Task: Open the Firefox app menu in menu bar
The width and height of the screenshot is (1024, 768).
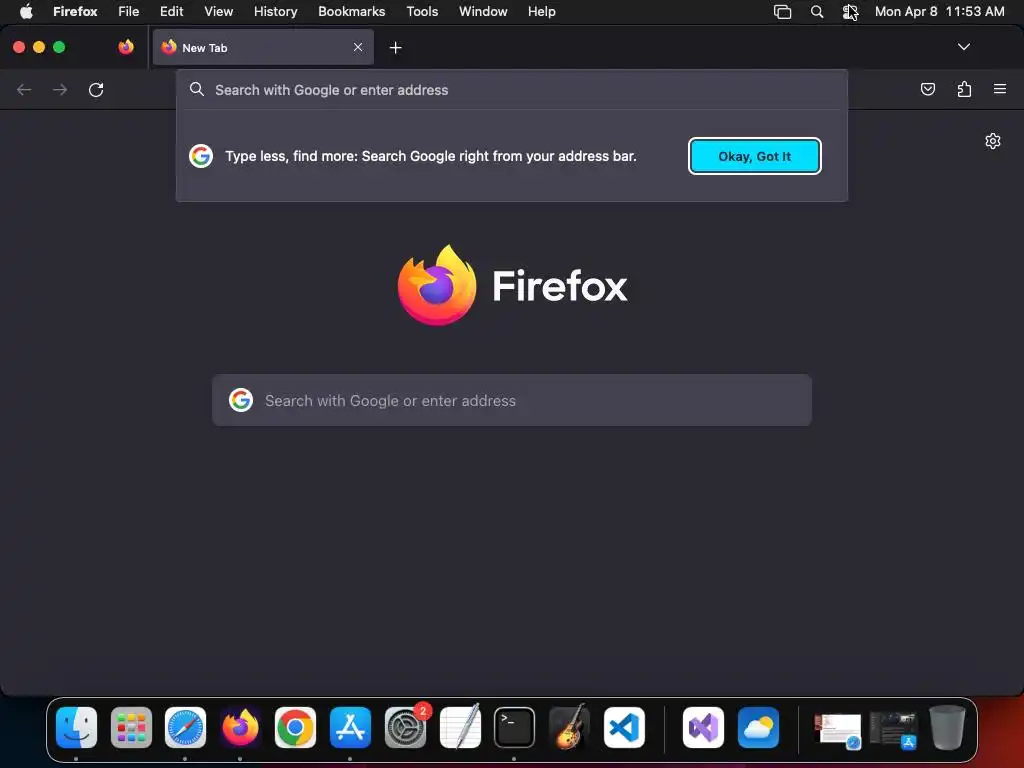Action: tap(75, 12)
